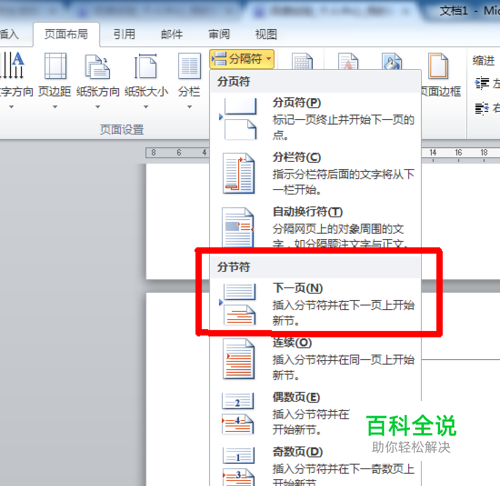This screenshot has width=500, height=486.
Task: Click the 页面边框 page border icon
Action: (x=438, y=66)
